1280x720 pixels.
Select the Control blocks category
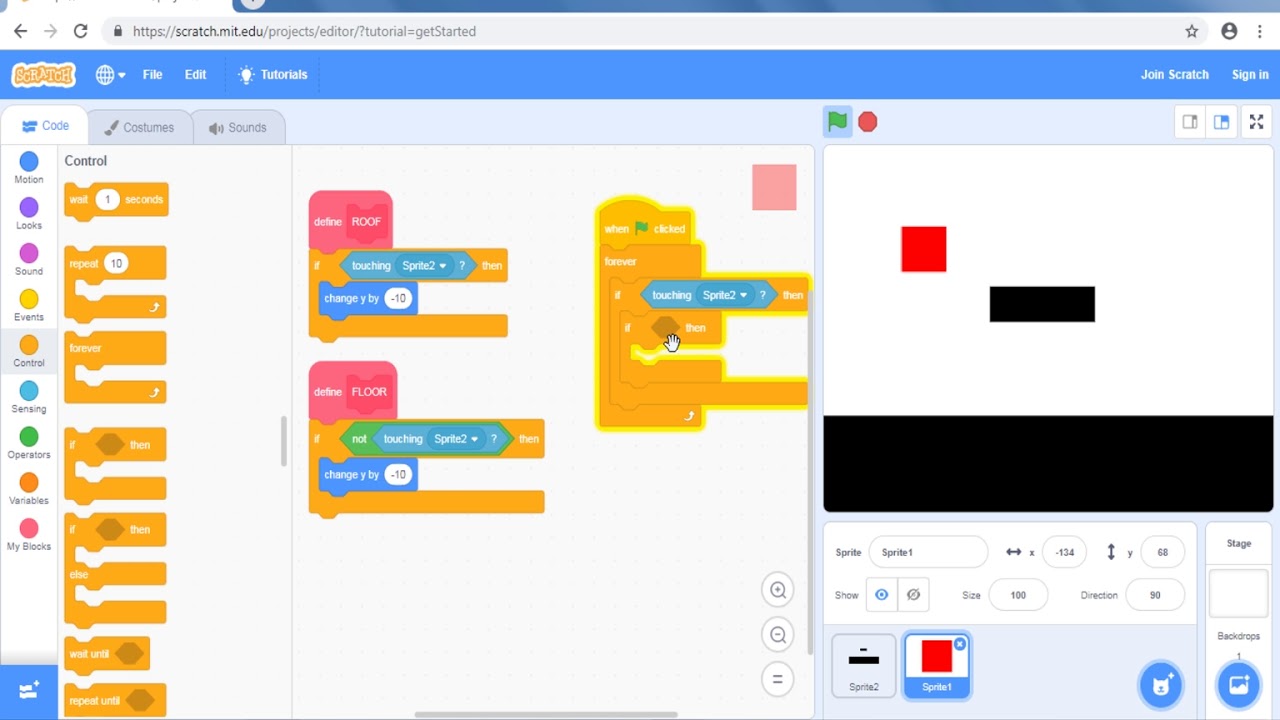(29, 352)
